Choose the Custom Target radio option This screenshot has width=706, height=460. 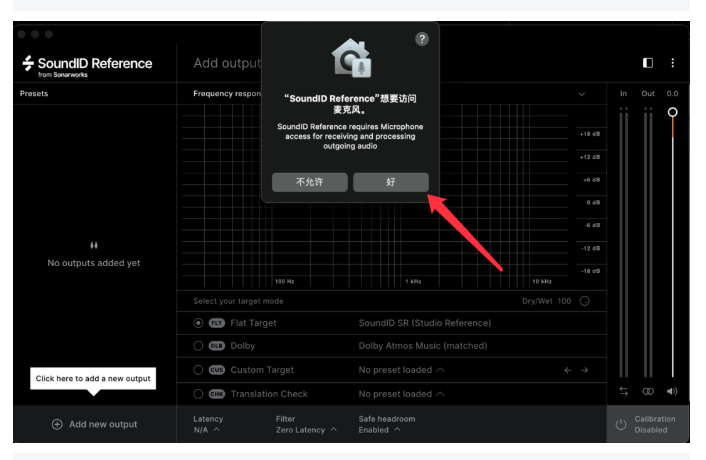198,370
